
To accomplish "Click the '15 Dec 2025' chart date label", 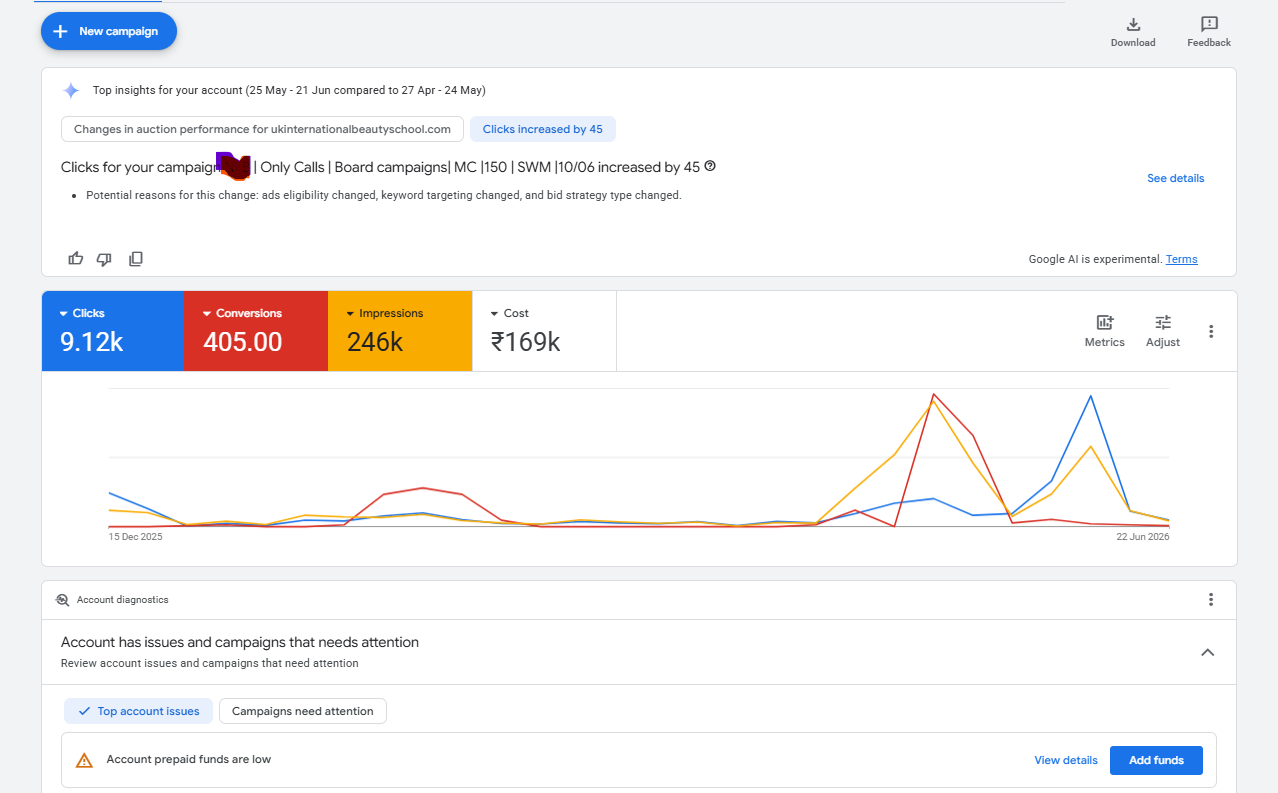I will click(x=135, y=537).
